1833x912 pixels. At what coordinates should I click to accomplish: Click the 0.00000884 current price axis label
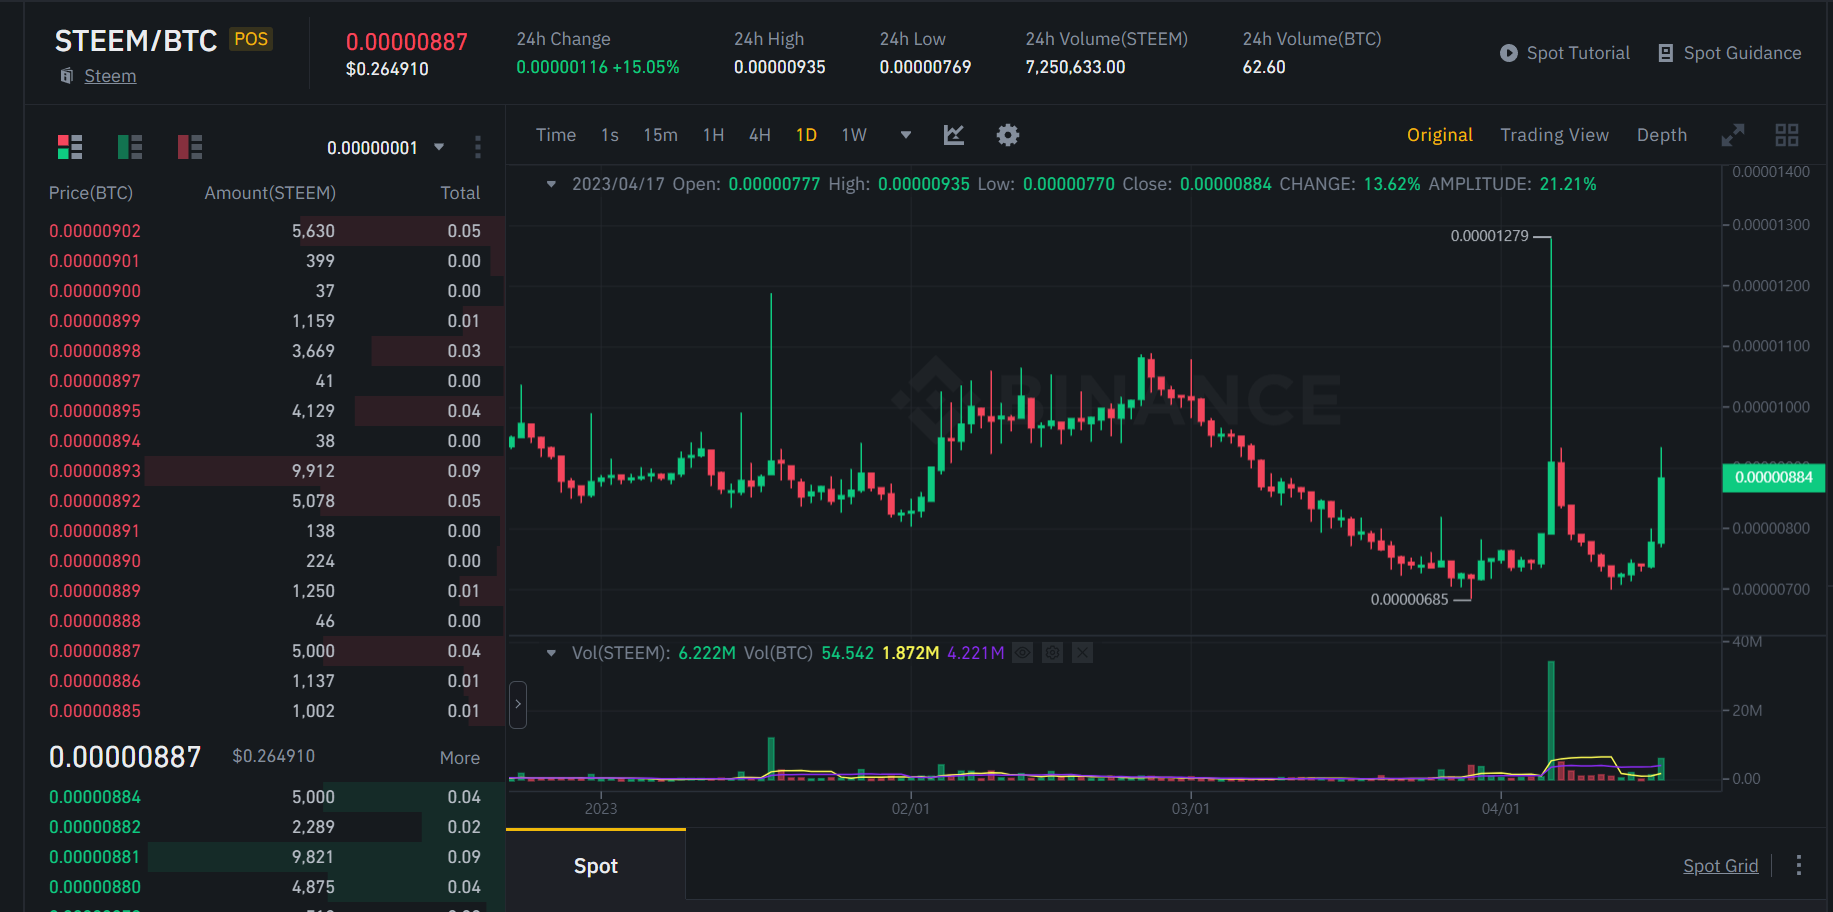1774,477
